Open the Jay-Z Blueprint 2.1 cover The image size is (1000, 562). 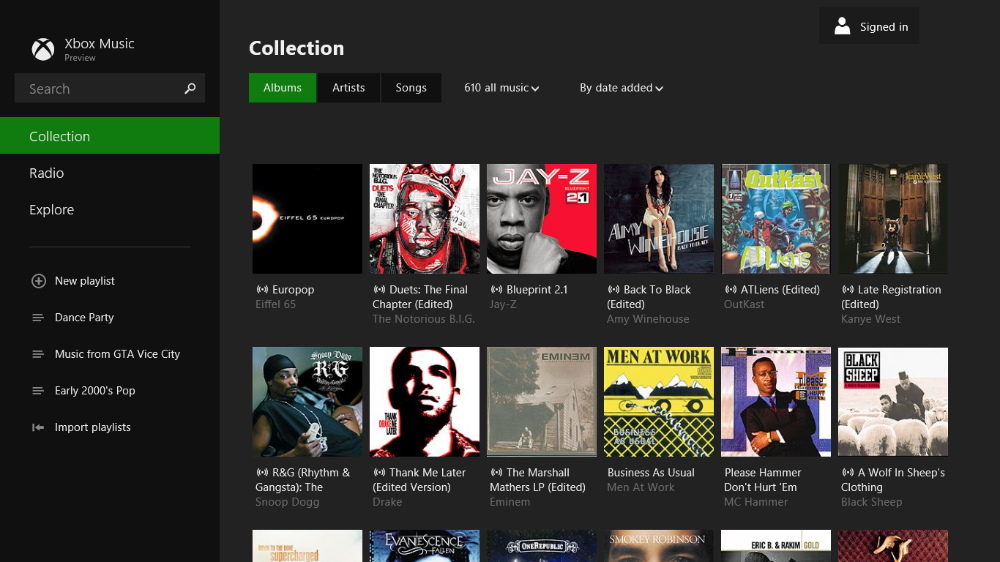(x=541, y=219)
